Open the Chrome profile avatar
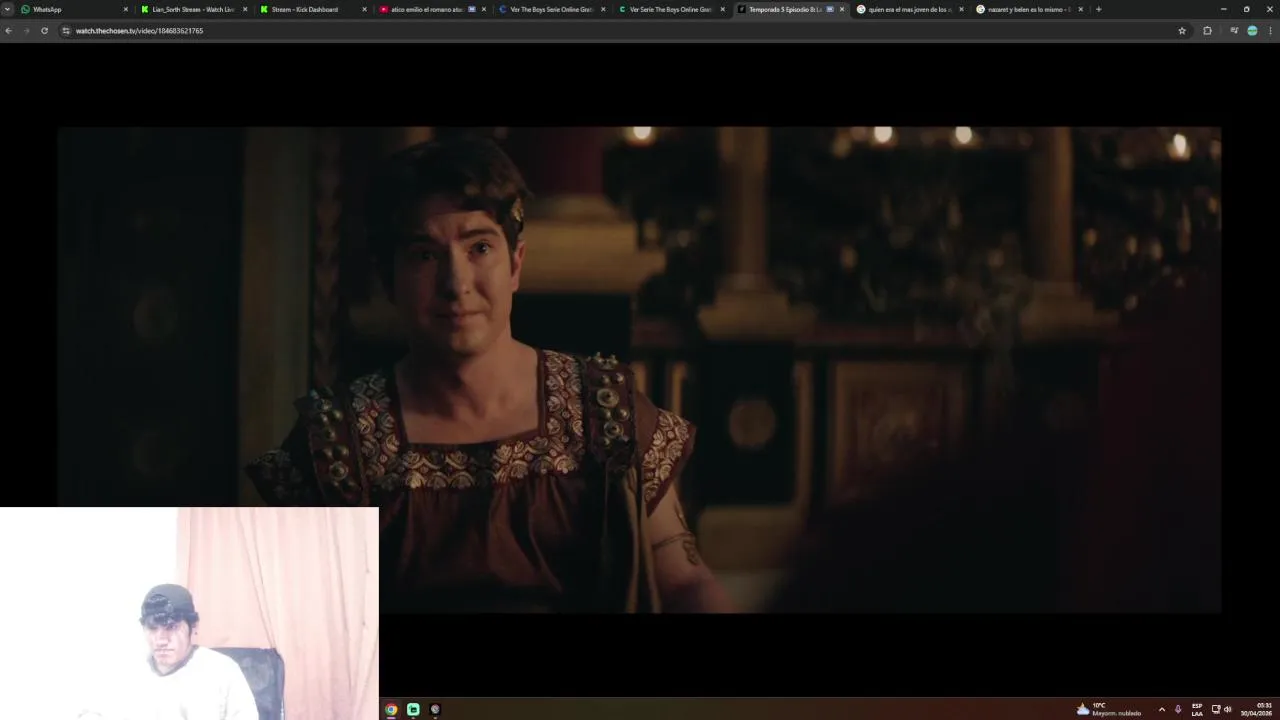The image size is (1280, 720). pyautogui.click(x=1252, y=31)
